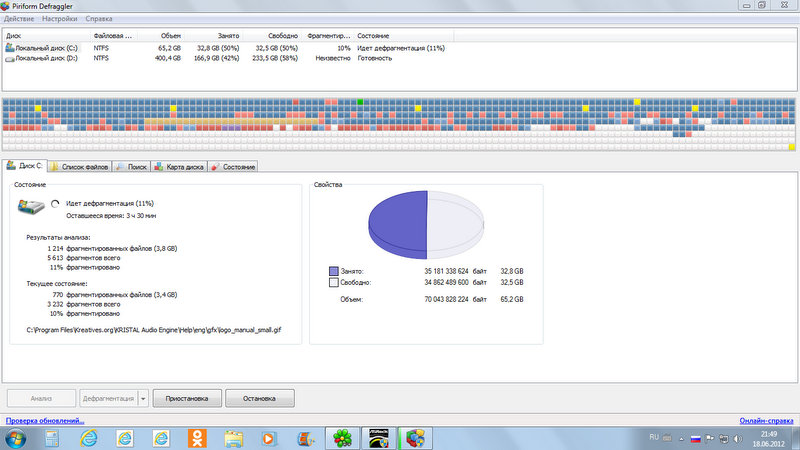
Task: Open the Проверка обновлений link
Action: (45, 421)
